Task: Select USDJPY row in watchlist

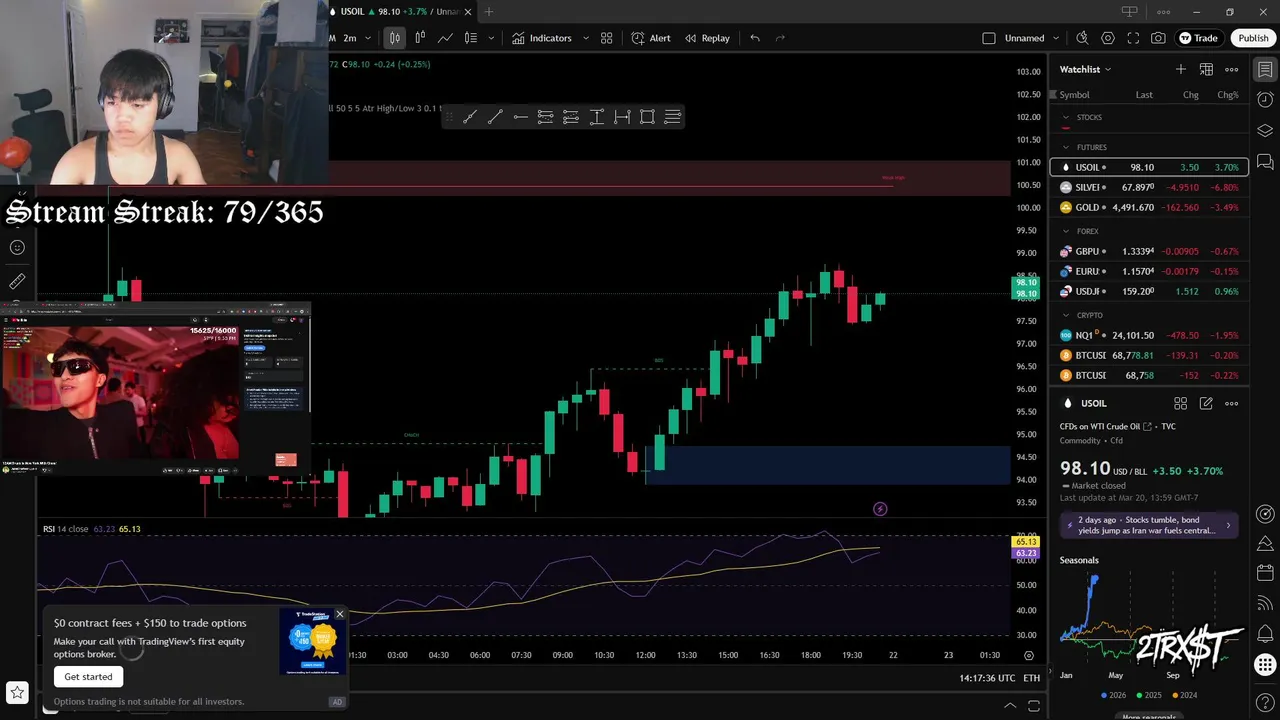Action: tap(1149, 291)
